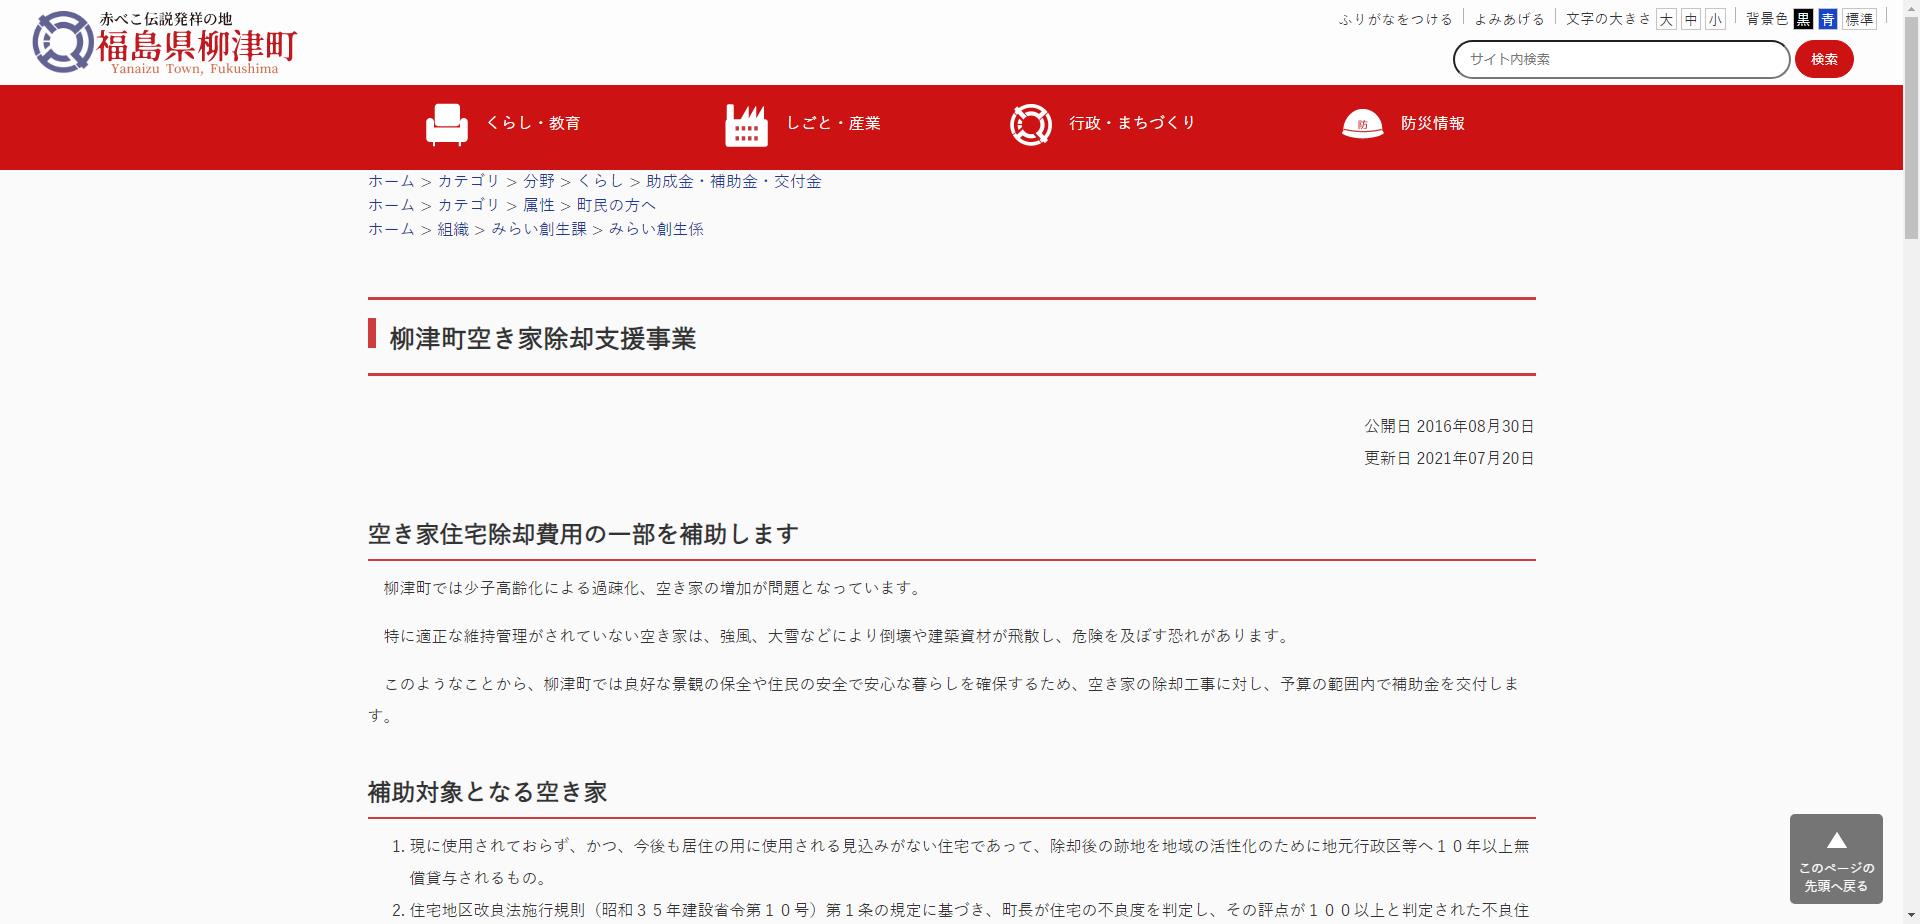Click heading 補助対象となる空き家

[487, 792]
